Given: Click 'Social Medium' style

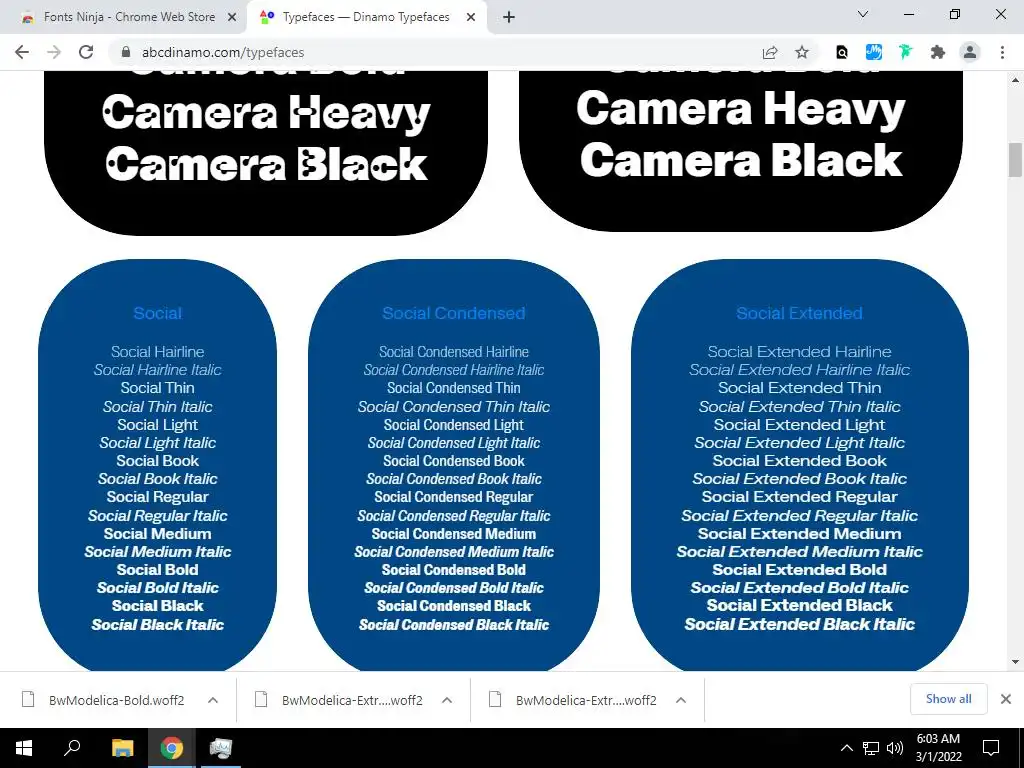Looking at the screenshot, I should pos(157,534).
